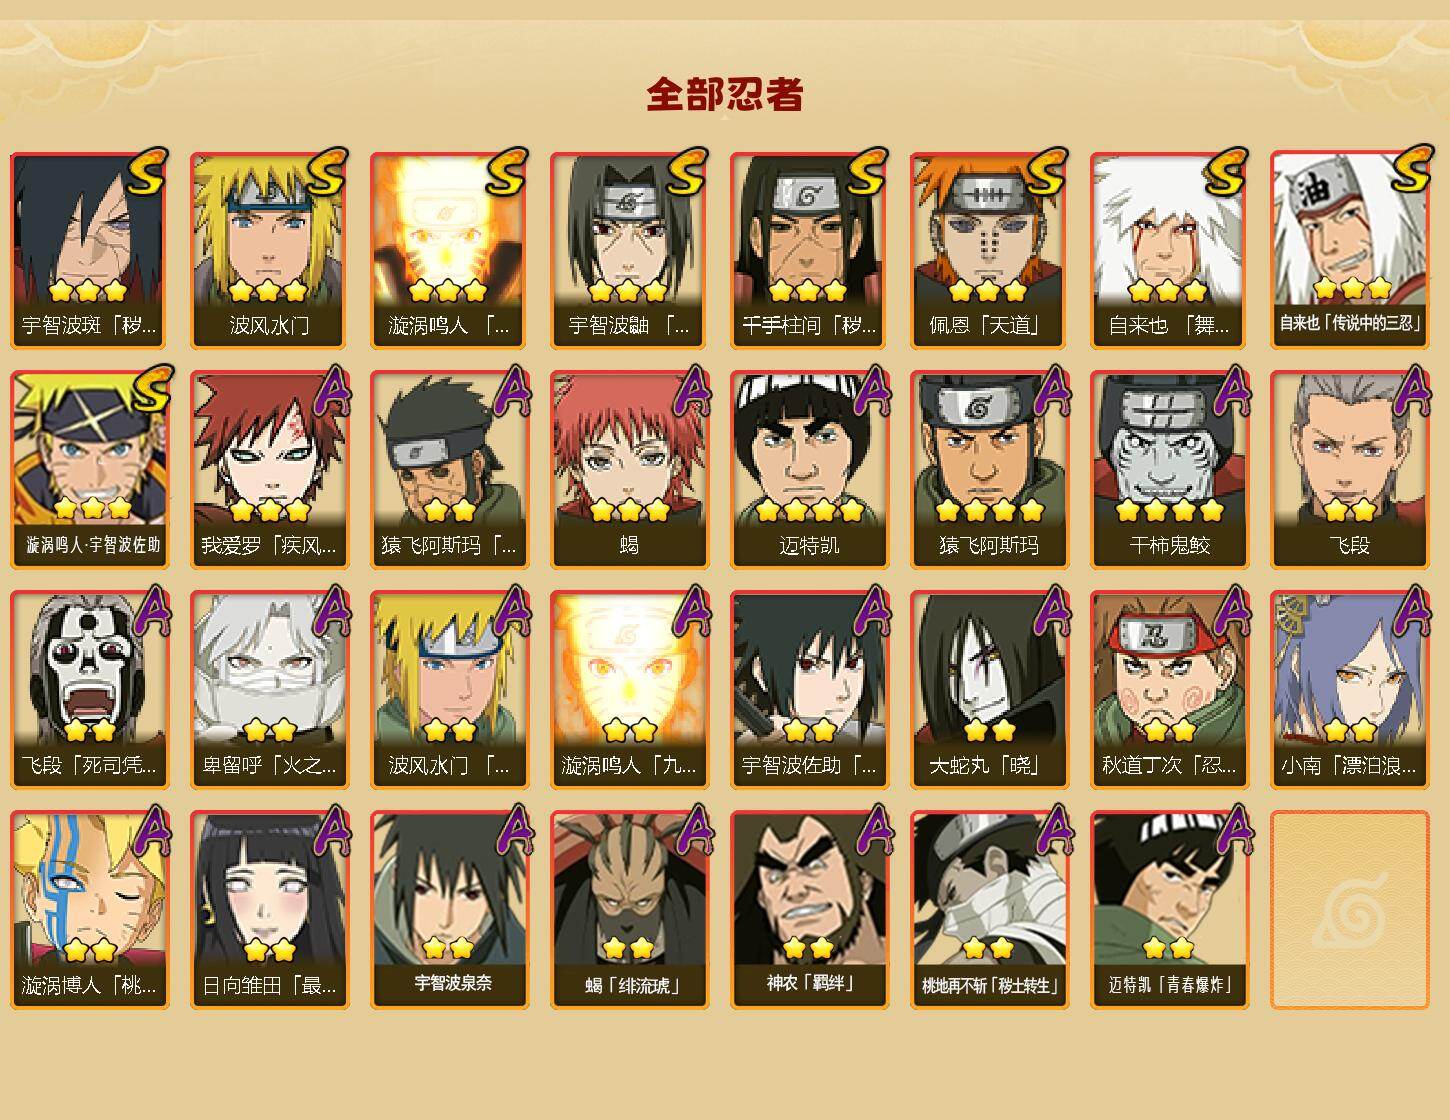Open the 宇智波泉奈 ninja card
The image size is (1450, 1120).
449,910
